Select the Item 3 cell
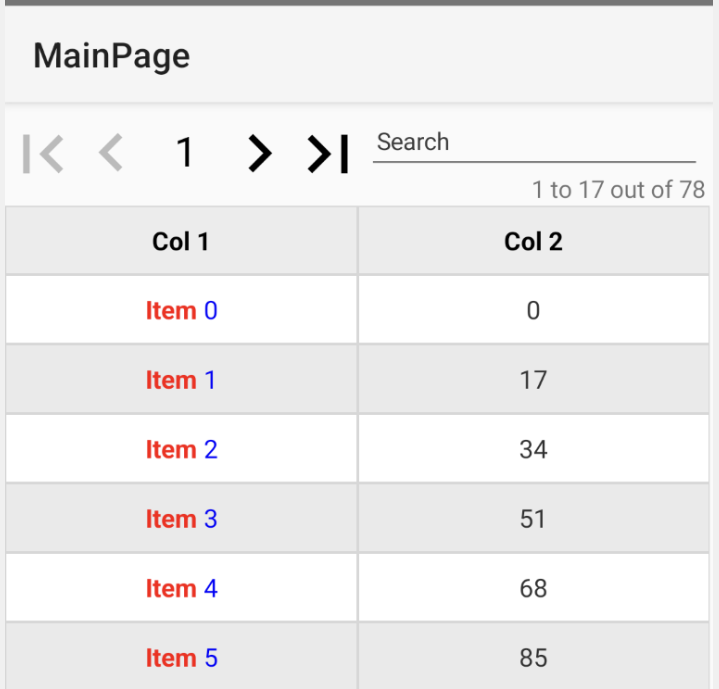 click(181, 519)
